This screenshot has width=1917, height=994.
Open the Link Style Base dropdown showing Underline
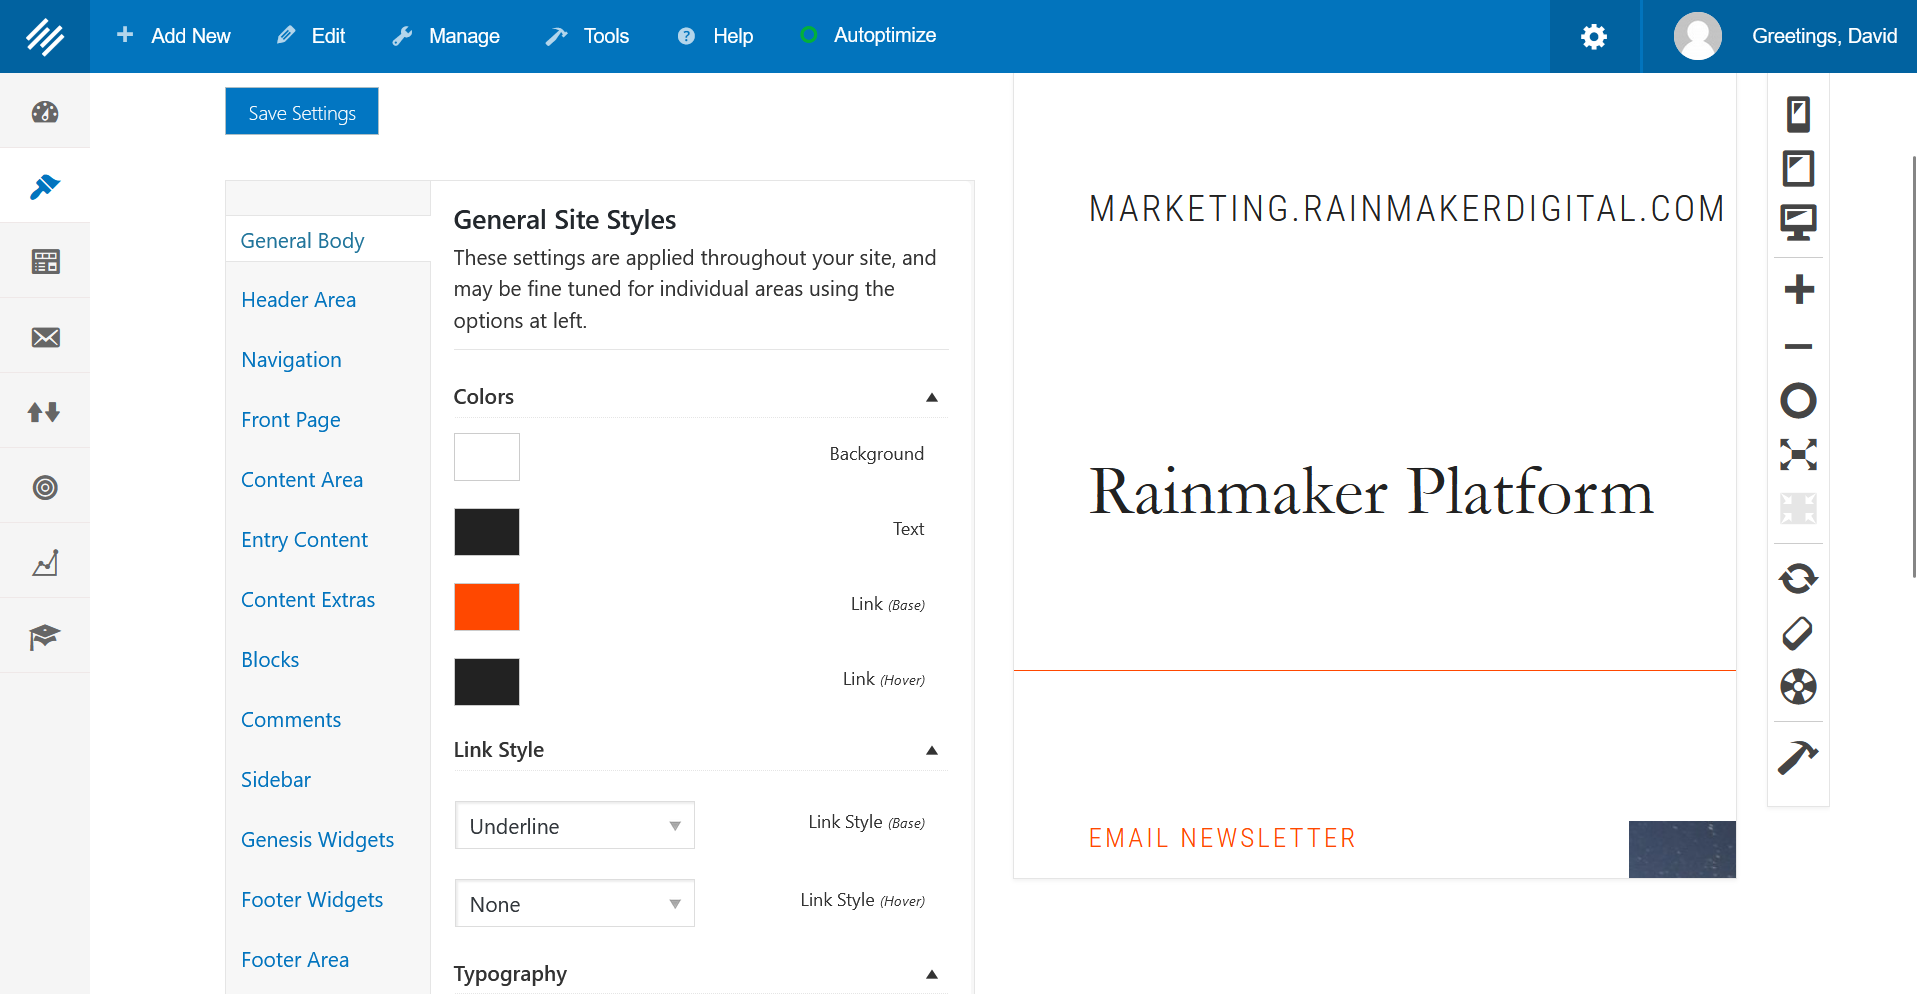click(574, 825)
